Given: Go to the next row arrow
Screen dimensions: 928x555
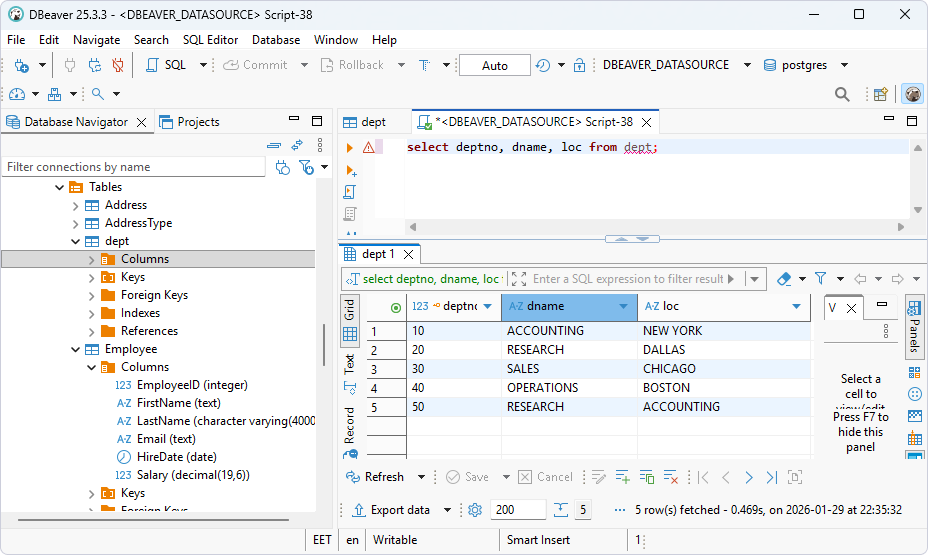Looking at the screenshot, I should click(x=749, y=477).
